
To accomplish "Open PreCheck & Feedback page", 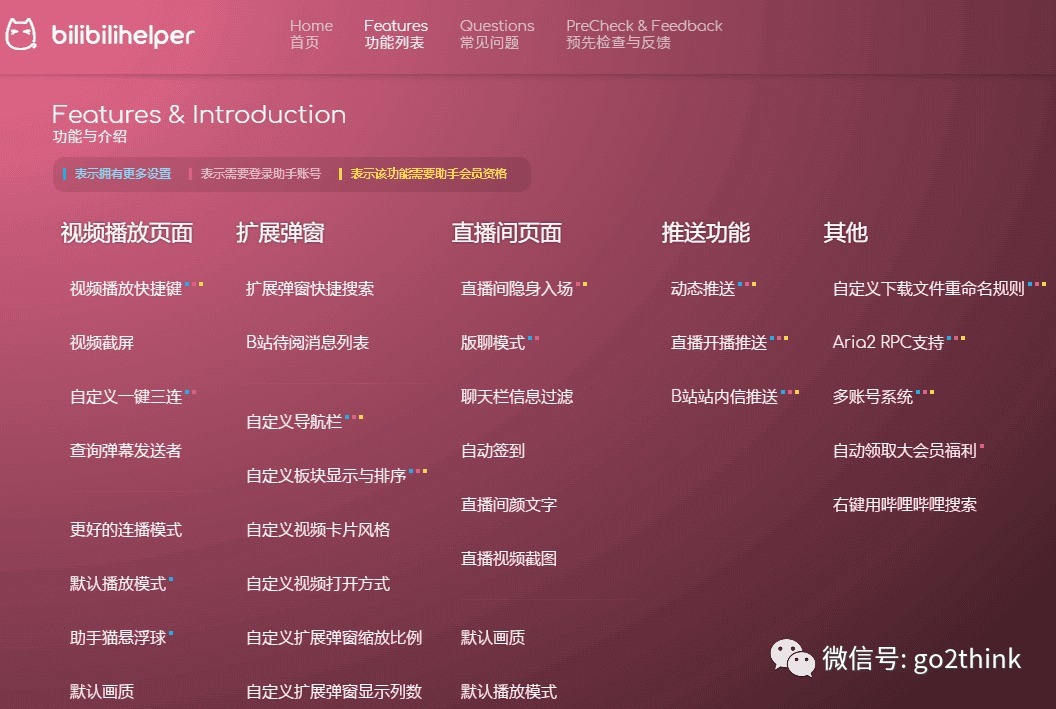I will pyautogui.click(x=643, y=36).
